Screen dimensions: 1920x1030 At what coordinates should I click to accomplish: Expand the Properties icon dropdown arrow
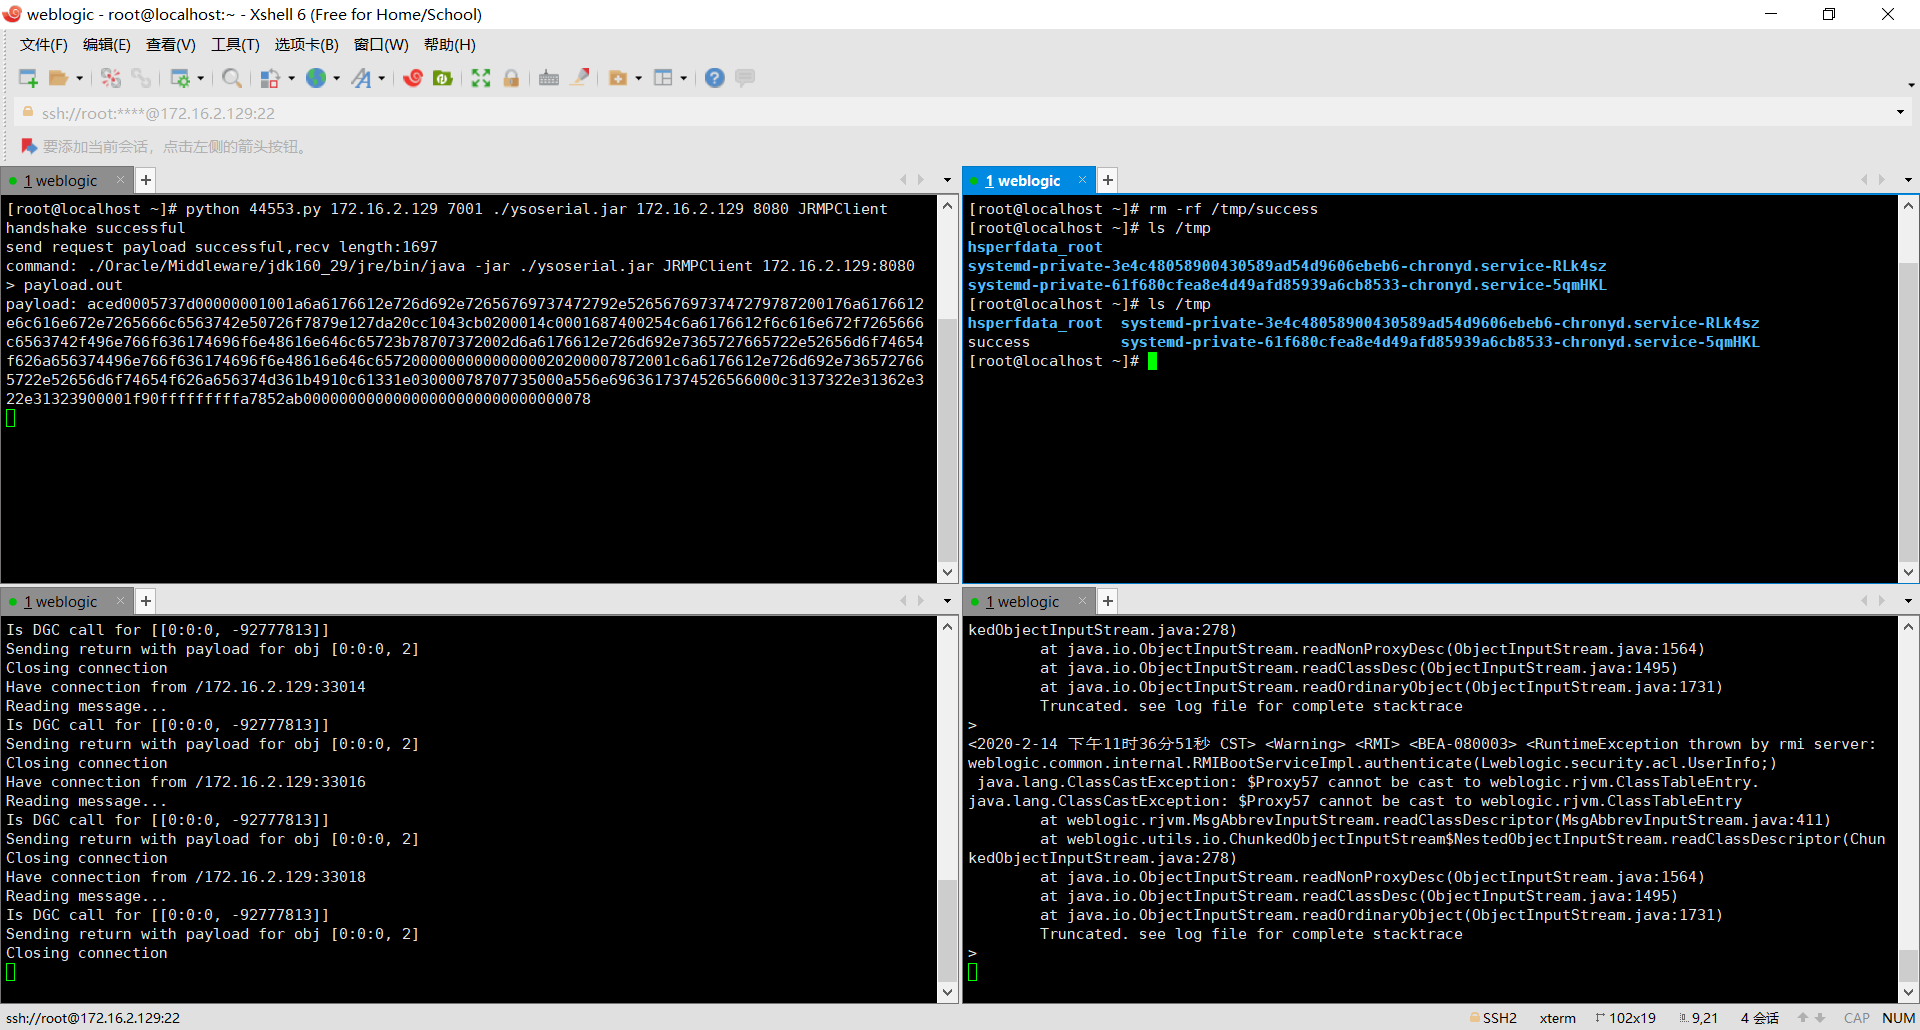[201, 78]
